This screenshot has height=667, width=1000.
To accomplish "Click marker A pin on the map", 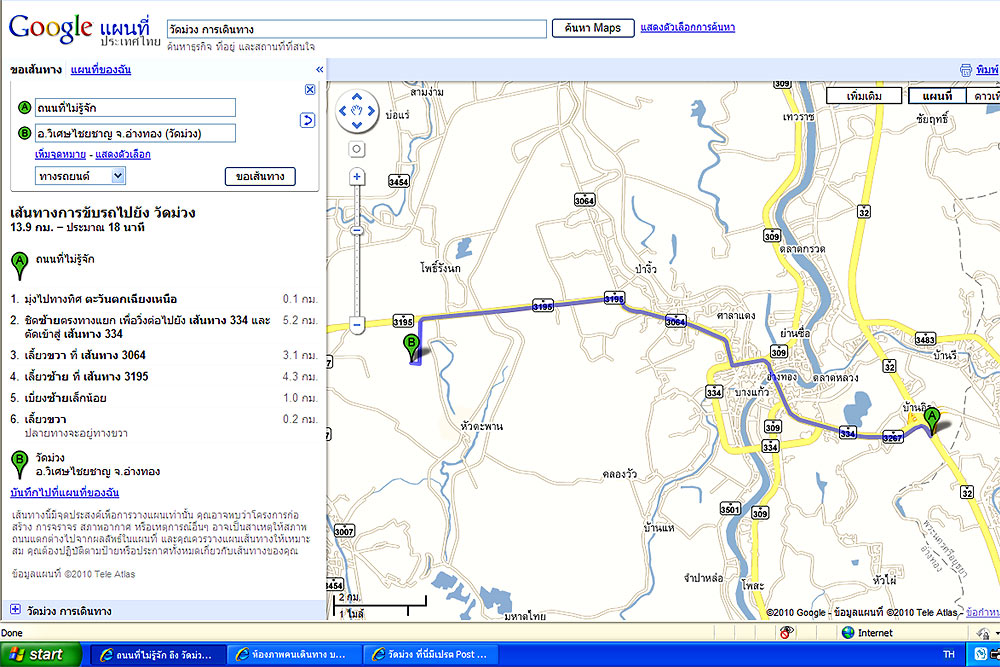I will coord(932,421).
